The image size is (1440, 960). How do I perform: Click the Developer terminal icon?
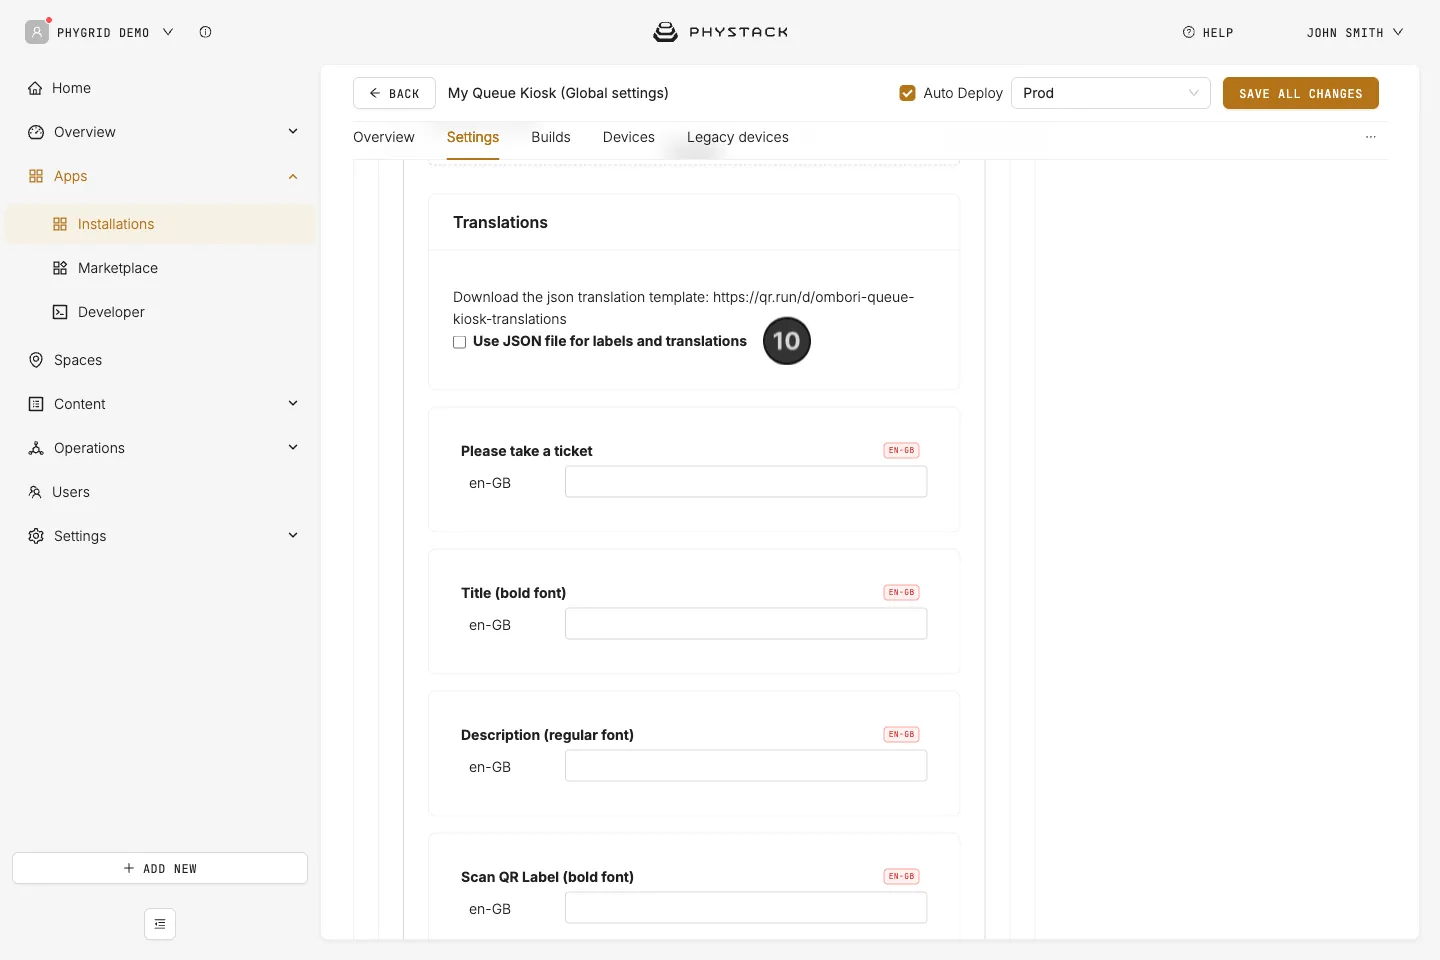click(x=60, y=312)
